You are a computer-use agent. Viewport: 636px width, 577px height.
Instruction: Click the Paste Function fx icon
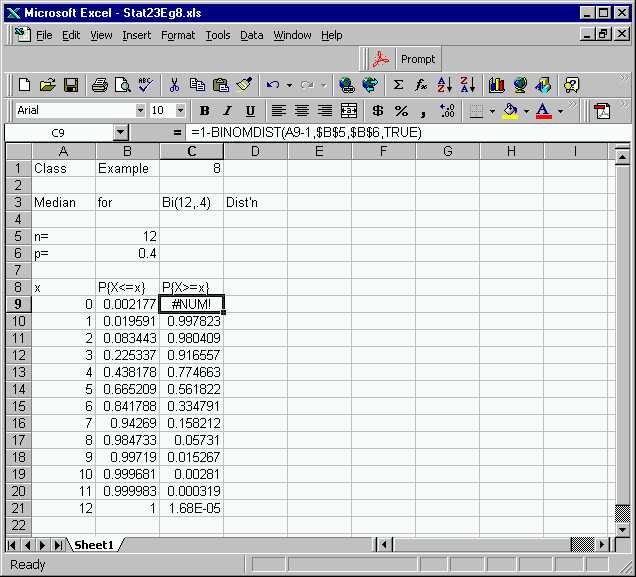pos(421,85)
